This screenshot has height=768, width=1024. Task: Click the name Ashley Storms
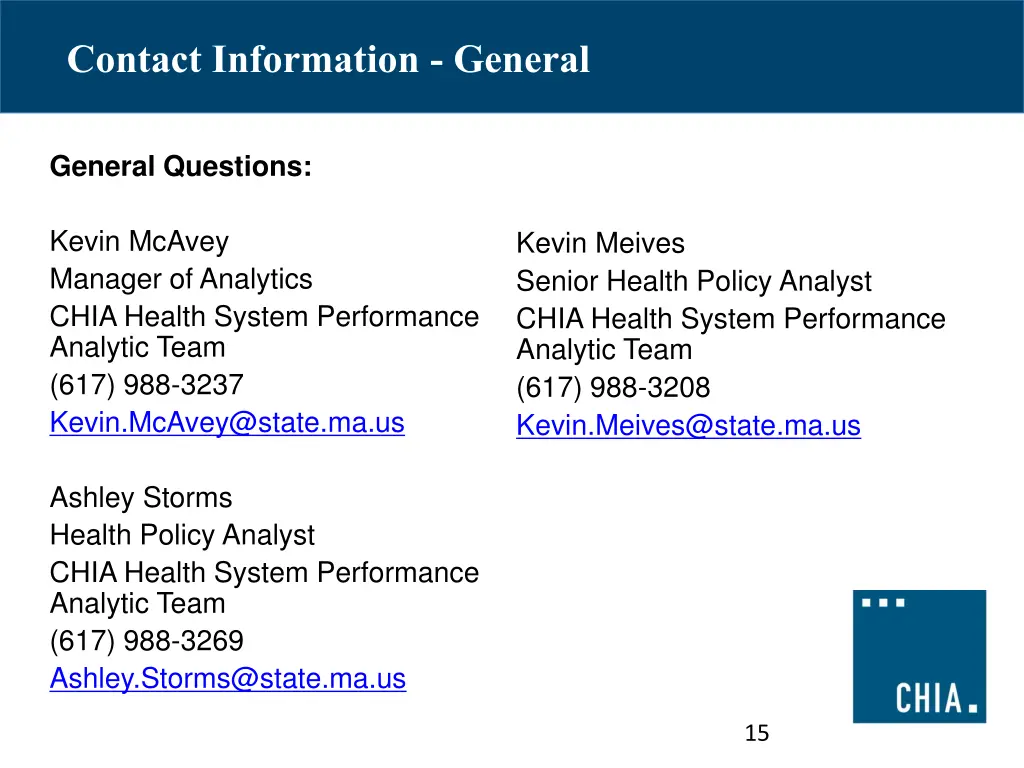pyautogui.click(x=141, y=498)
